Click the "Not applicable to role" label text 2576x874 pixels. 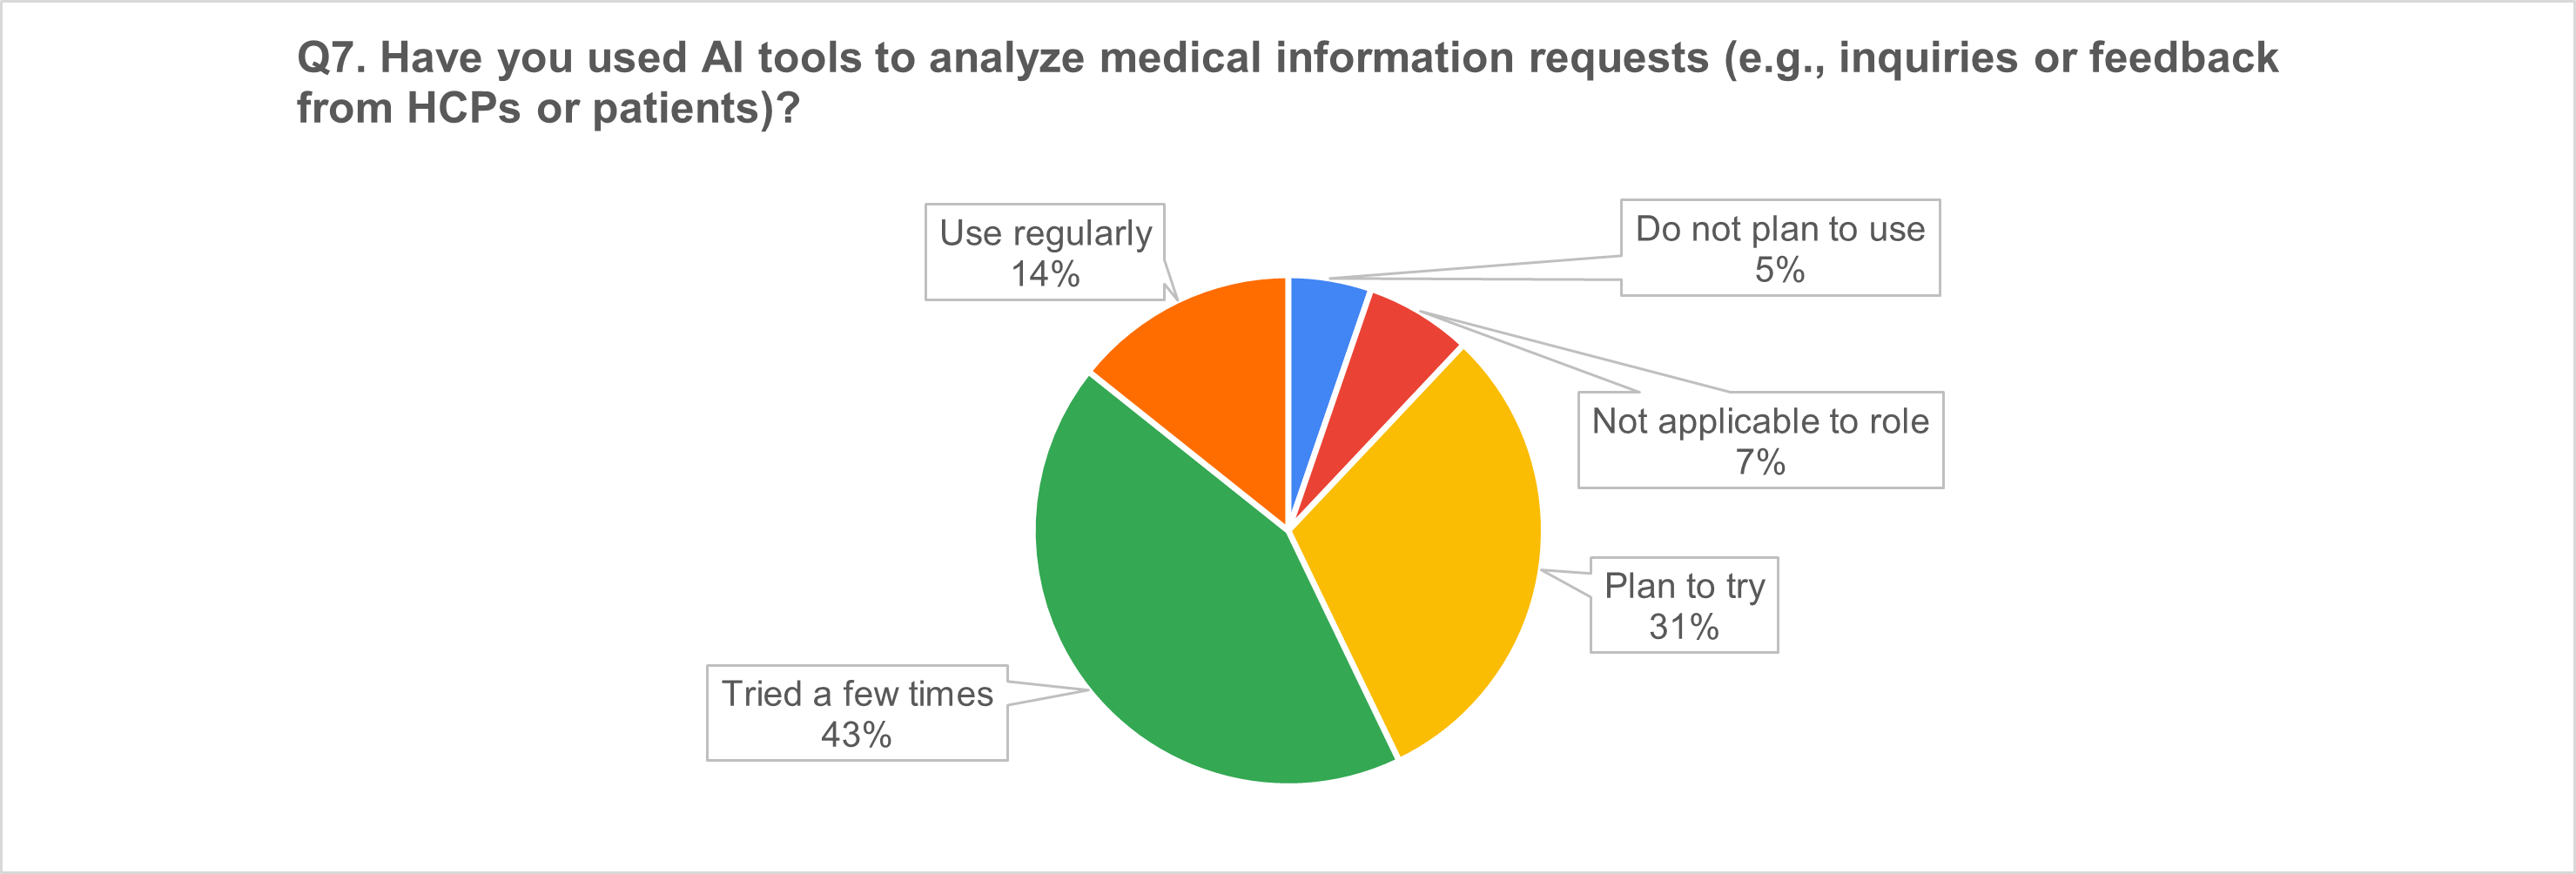click(1760, 421)
